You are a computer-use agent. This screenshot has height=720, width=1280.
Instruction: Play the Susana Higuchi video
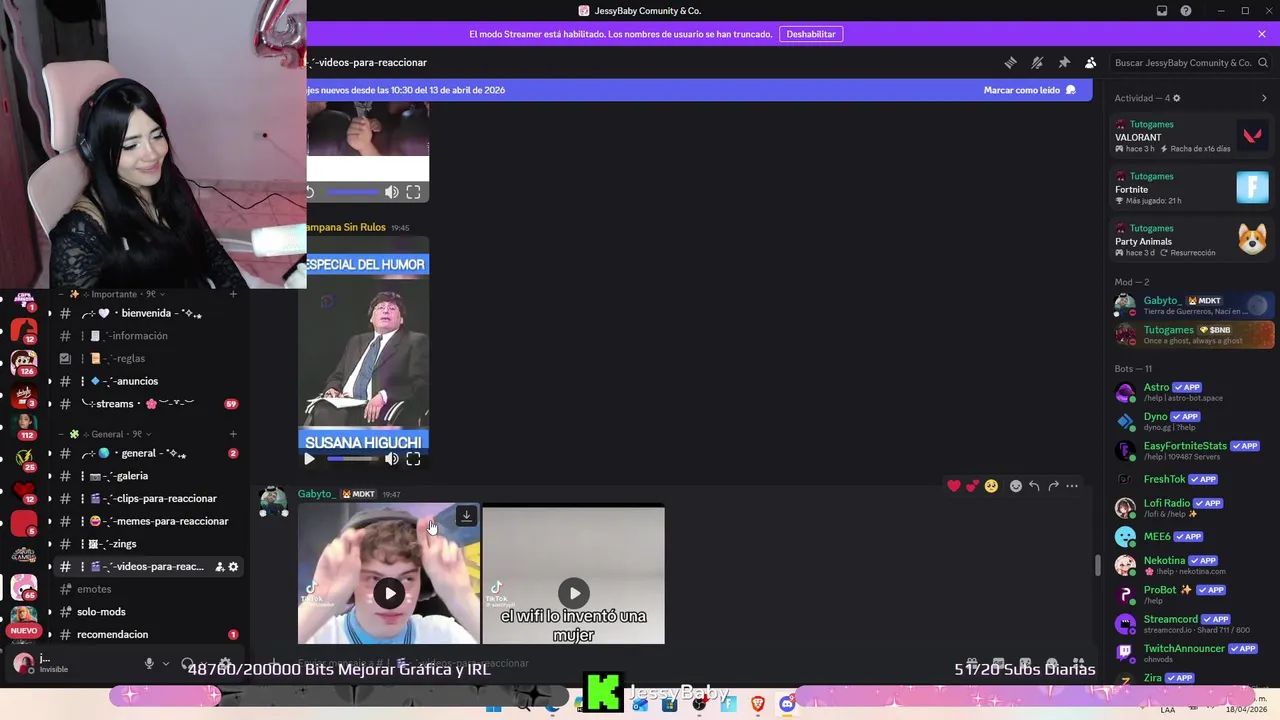(x=309, y=459)
